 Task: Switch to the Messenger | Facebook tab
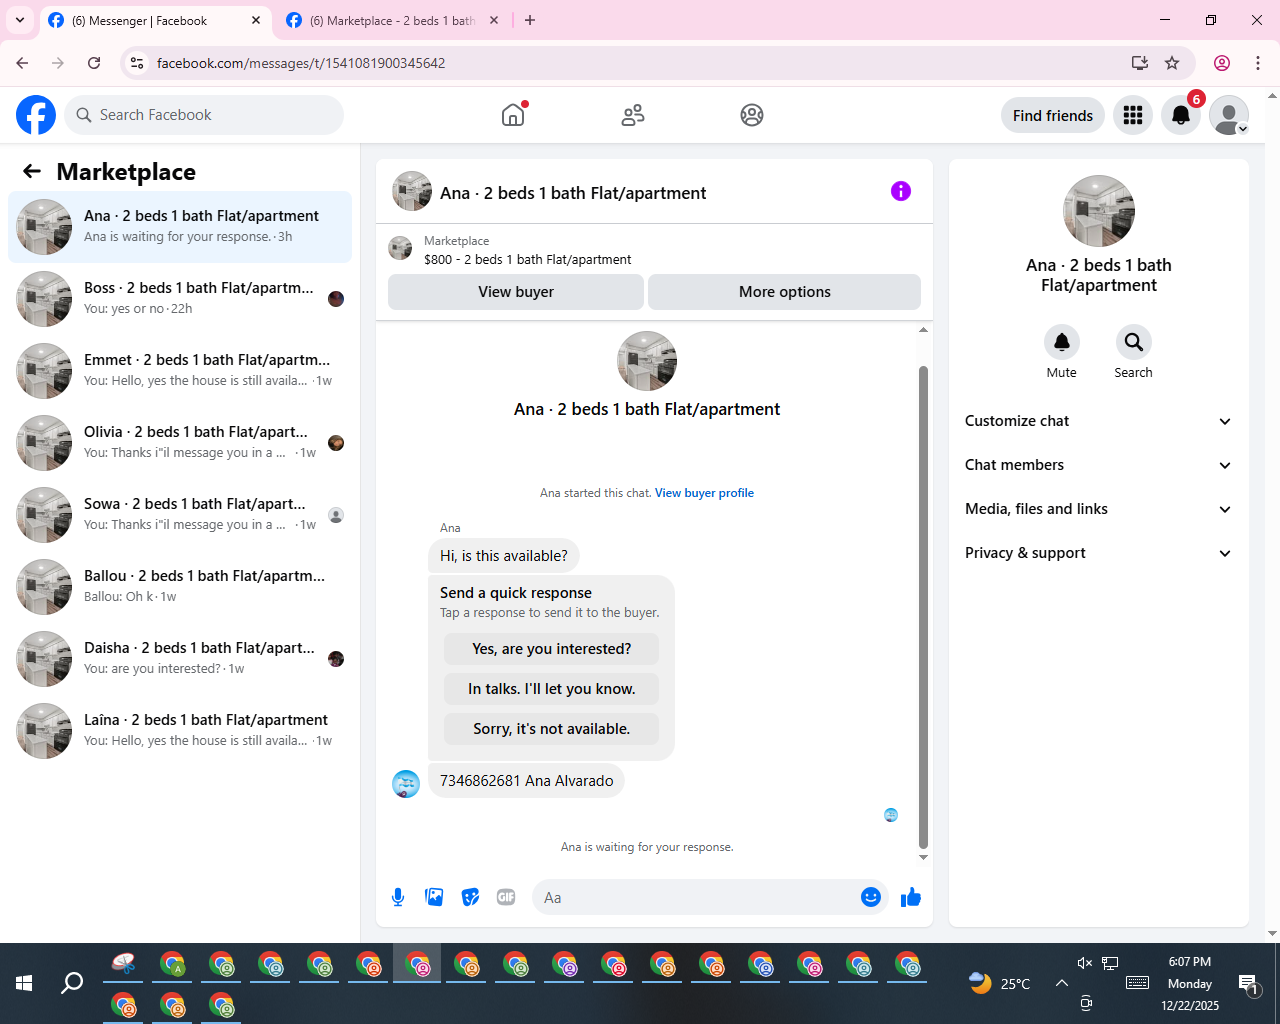(156, 20)
